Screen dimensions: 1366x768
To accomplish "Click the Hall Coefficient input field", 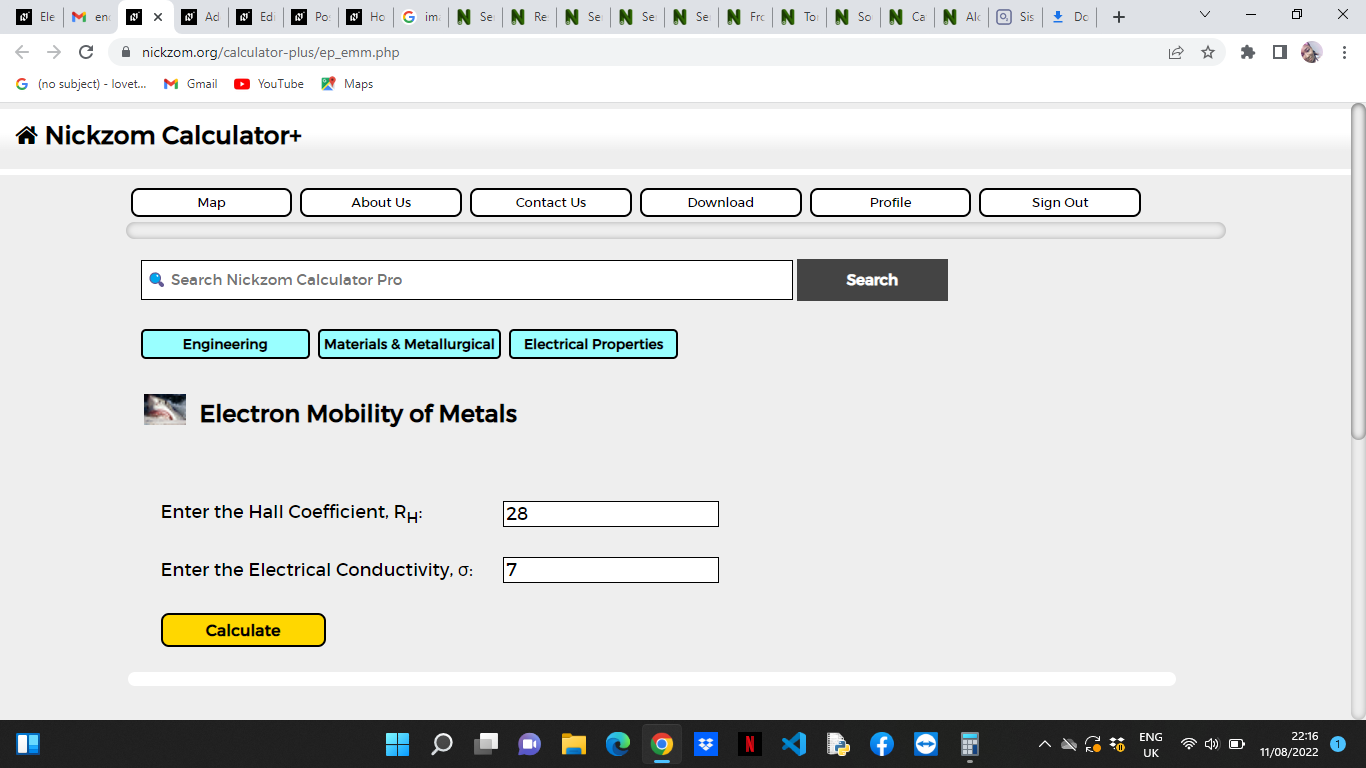I will click(611, 514).
